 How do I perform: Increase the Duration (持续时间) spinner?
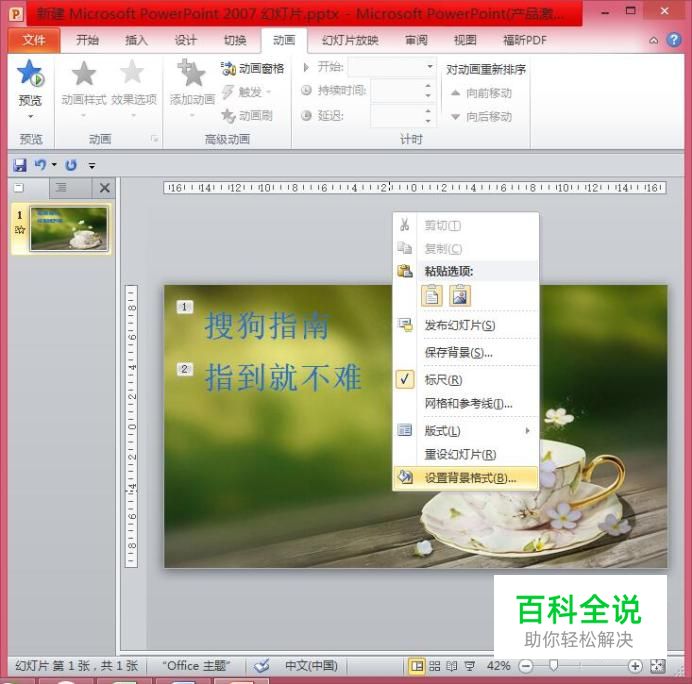[428, 86]
